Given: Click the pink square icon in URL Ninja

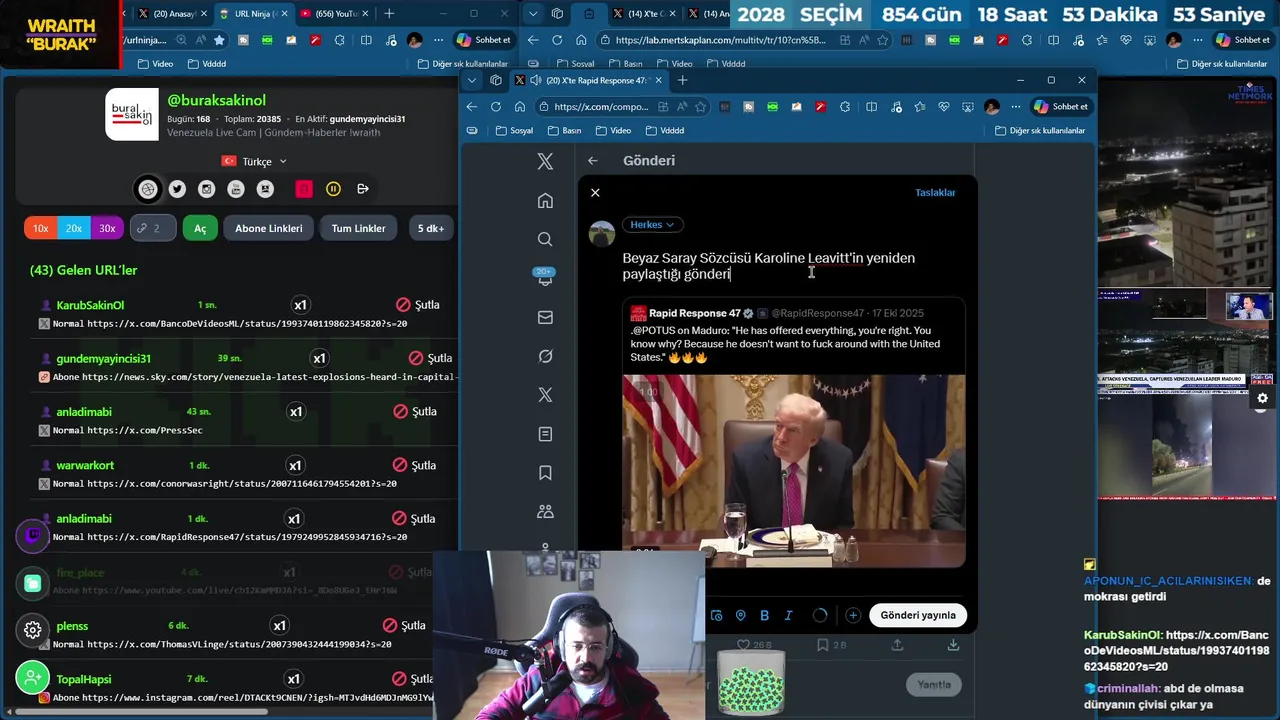Looking at the screenshot, I should pos(304,189).
